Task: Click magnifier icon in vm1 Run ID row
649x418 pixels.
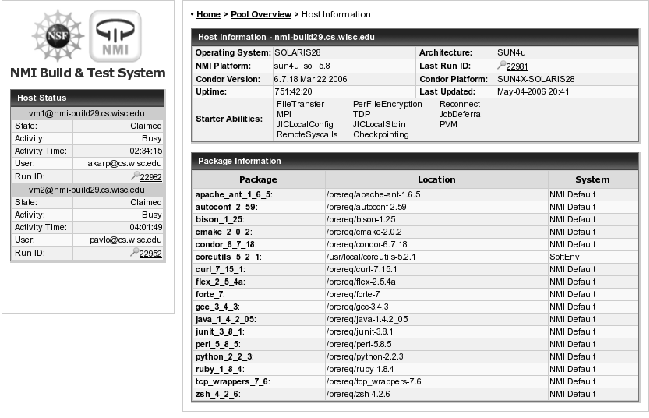Action: 133,176
